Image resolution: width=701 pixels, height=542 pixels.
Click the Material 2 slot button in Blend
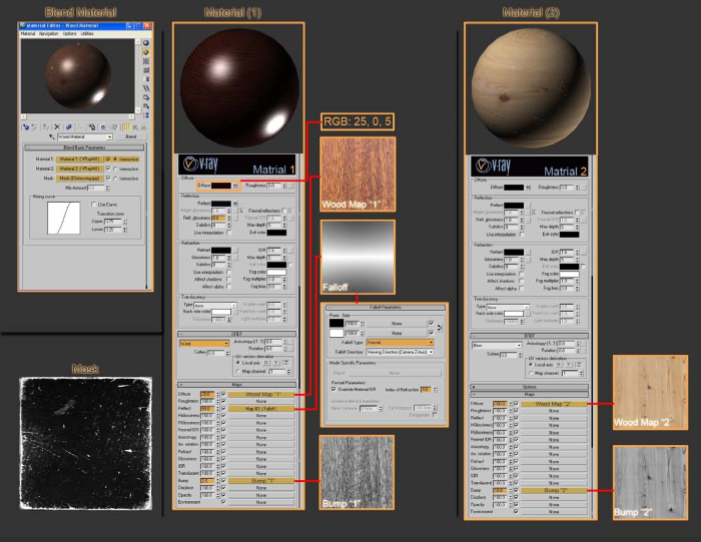pyautogui.click(x=80, y=169)
